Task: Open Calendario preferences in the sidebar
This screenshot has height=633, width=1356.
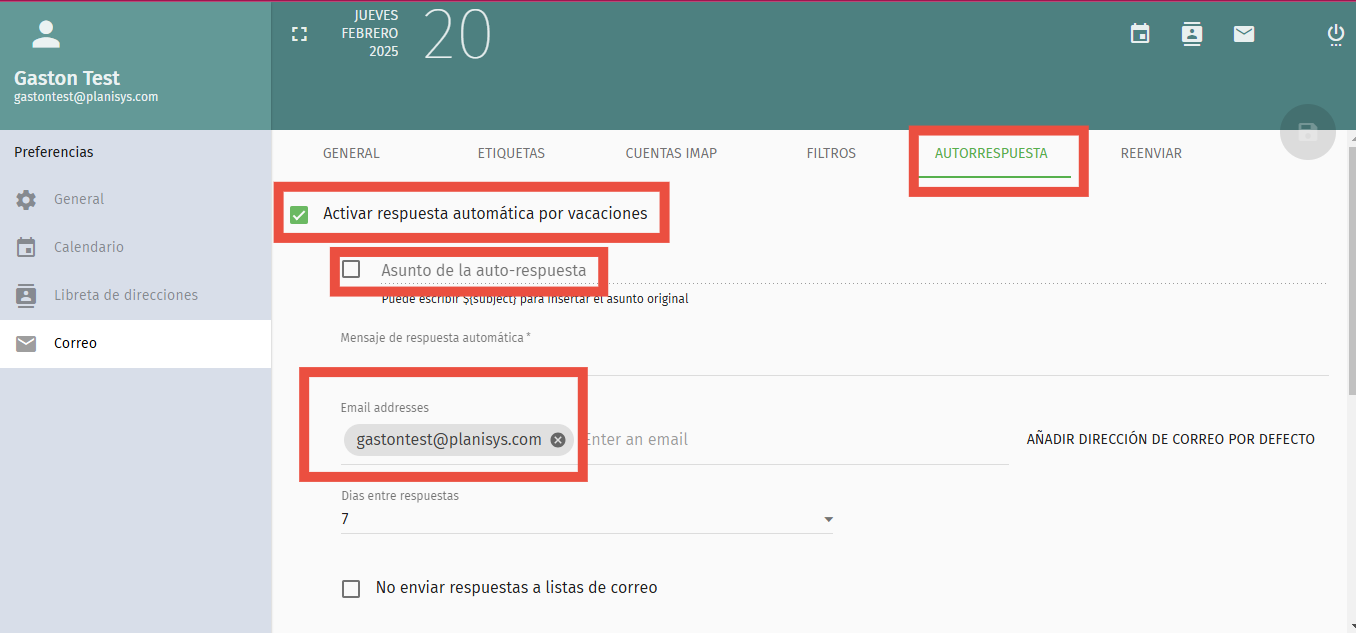Action: 25,247
